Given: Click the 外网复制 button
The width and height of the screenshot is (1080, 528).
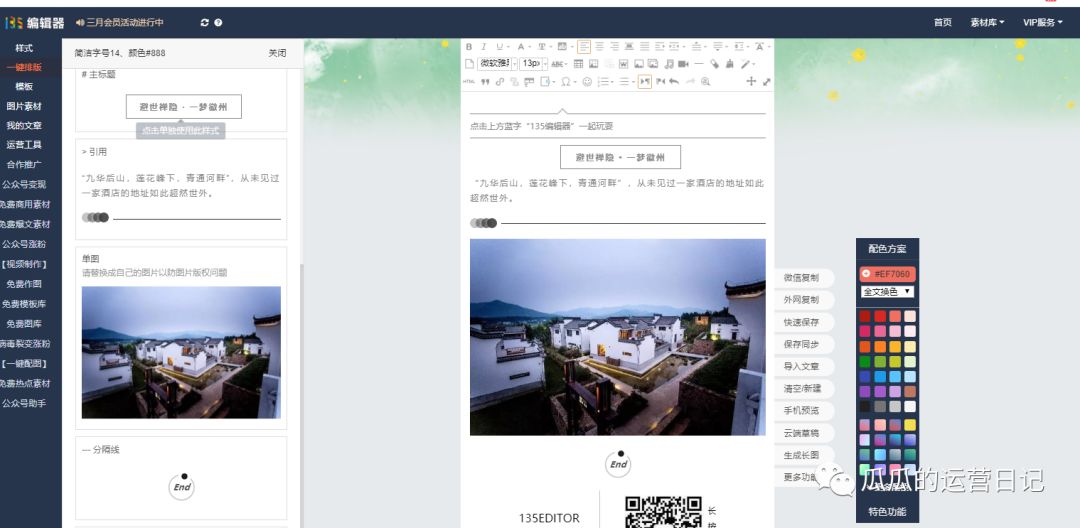Looking at the screenshot, I should tap(801, 300).
